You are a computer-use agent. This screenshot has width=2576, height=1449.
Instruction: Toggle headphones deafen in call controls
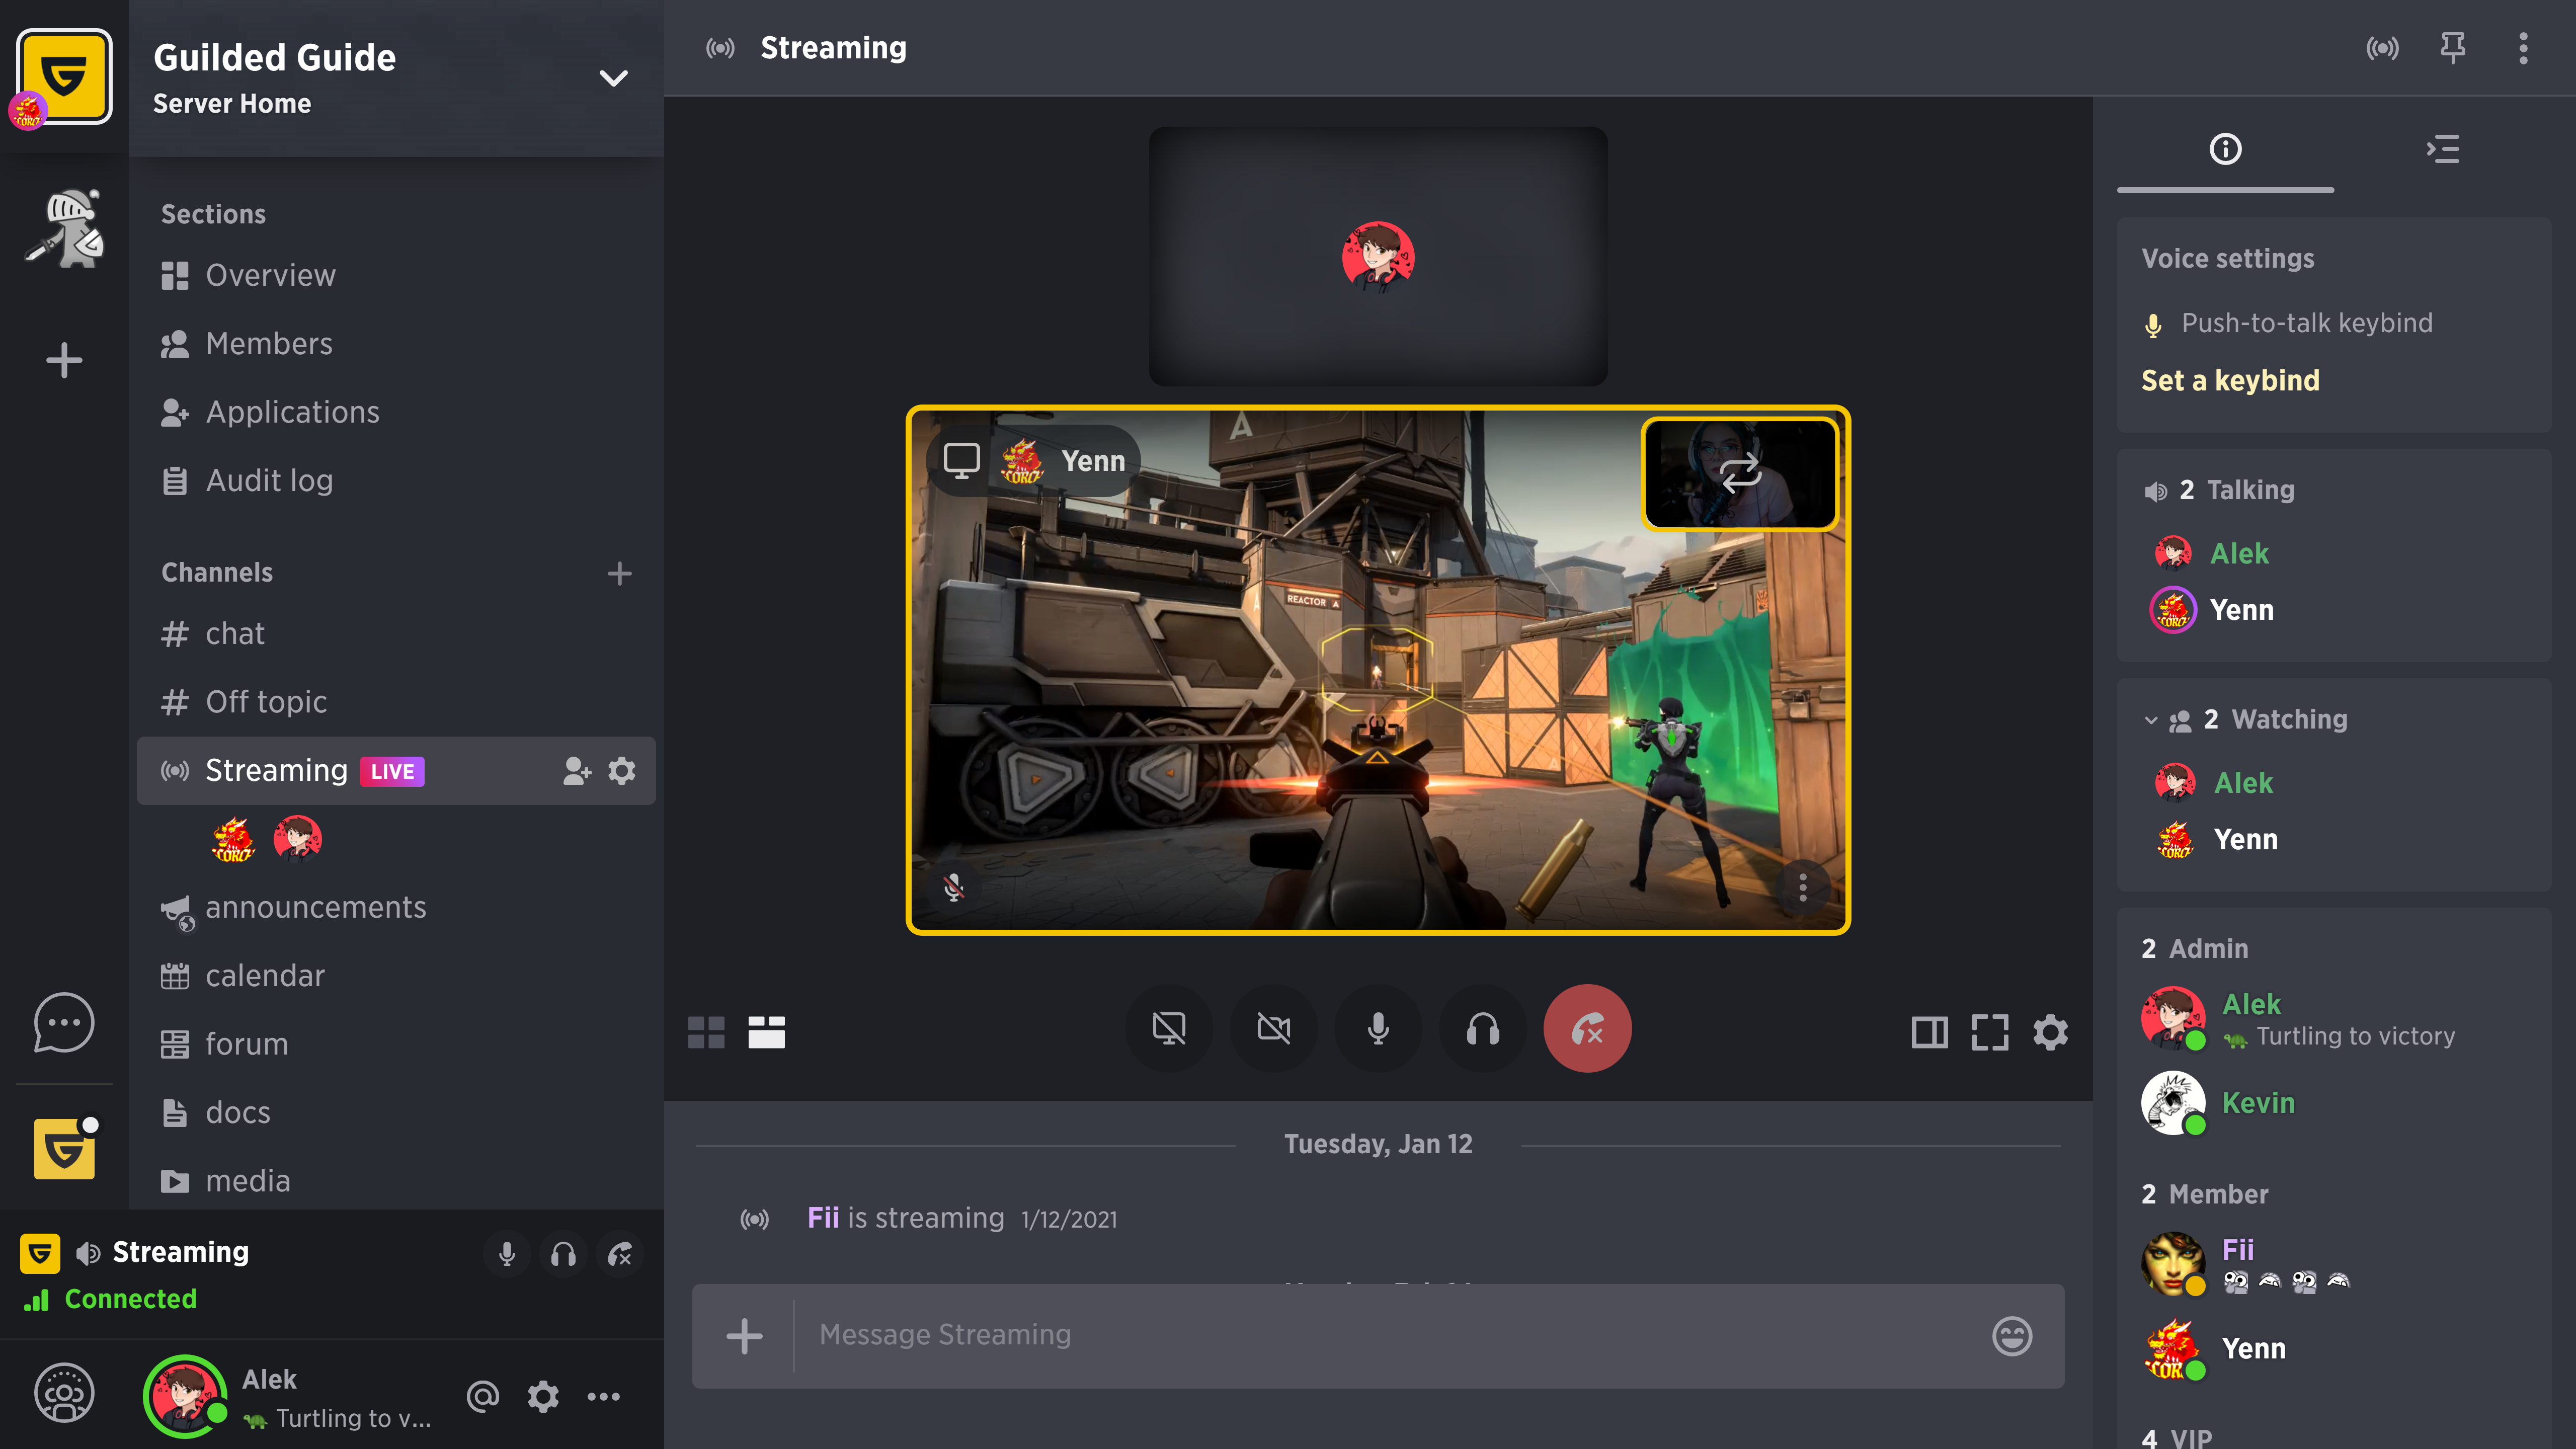tap(1483, 1028)
